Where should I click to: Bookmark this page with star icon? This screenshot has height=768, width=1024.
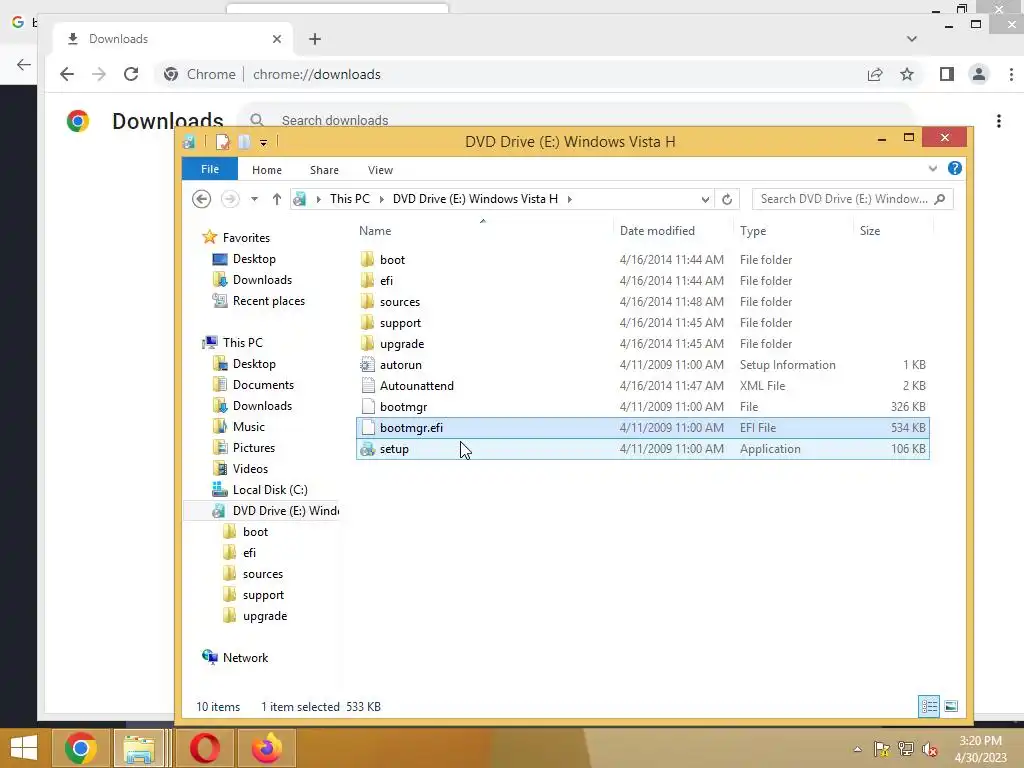point(906,74)
